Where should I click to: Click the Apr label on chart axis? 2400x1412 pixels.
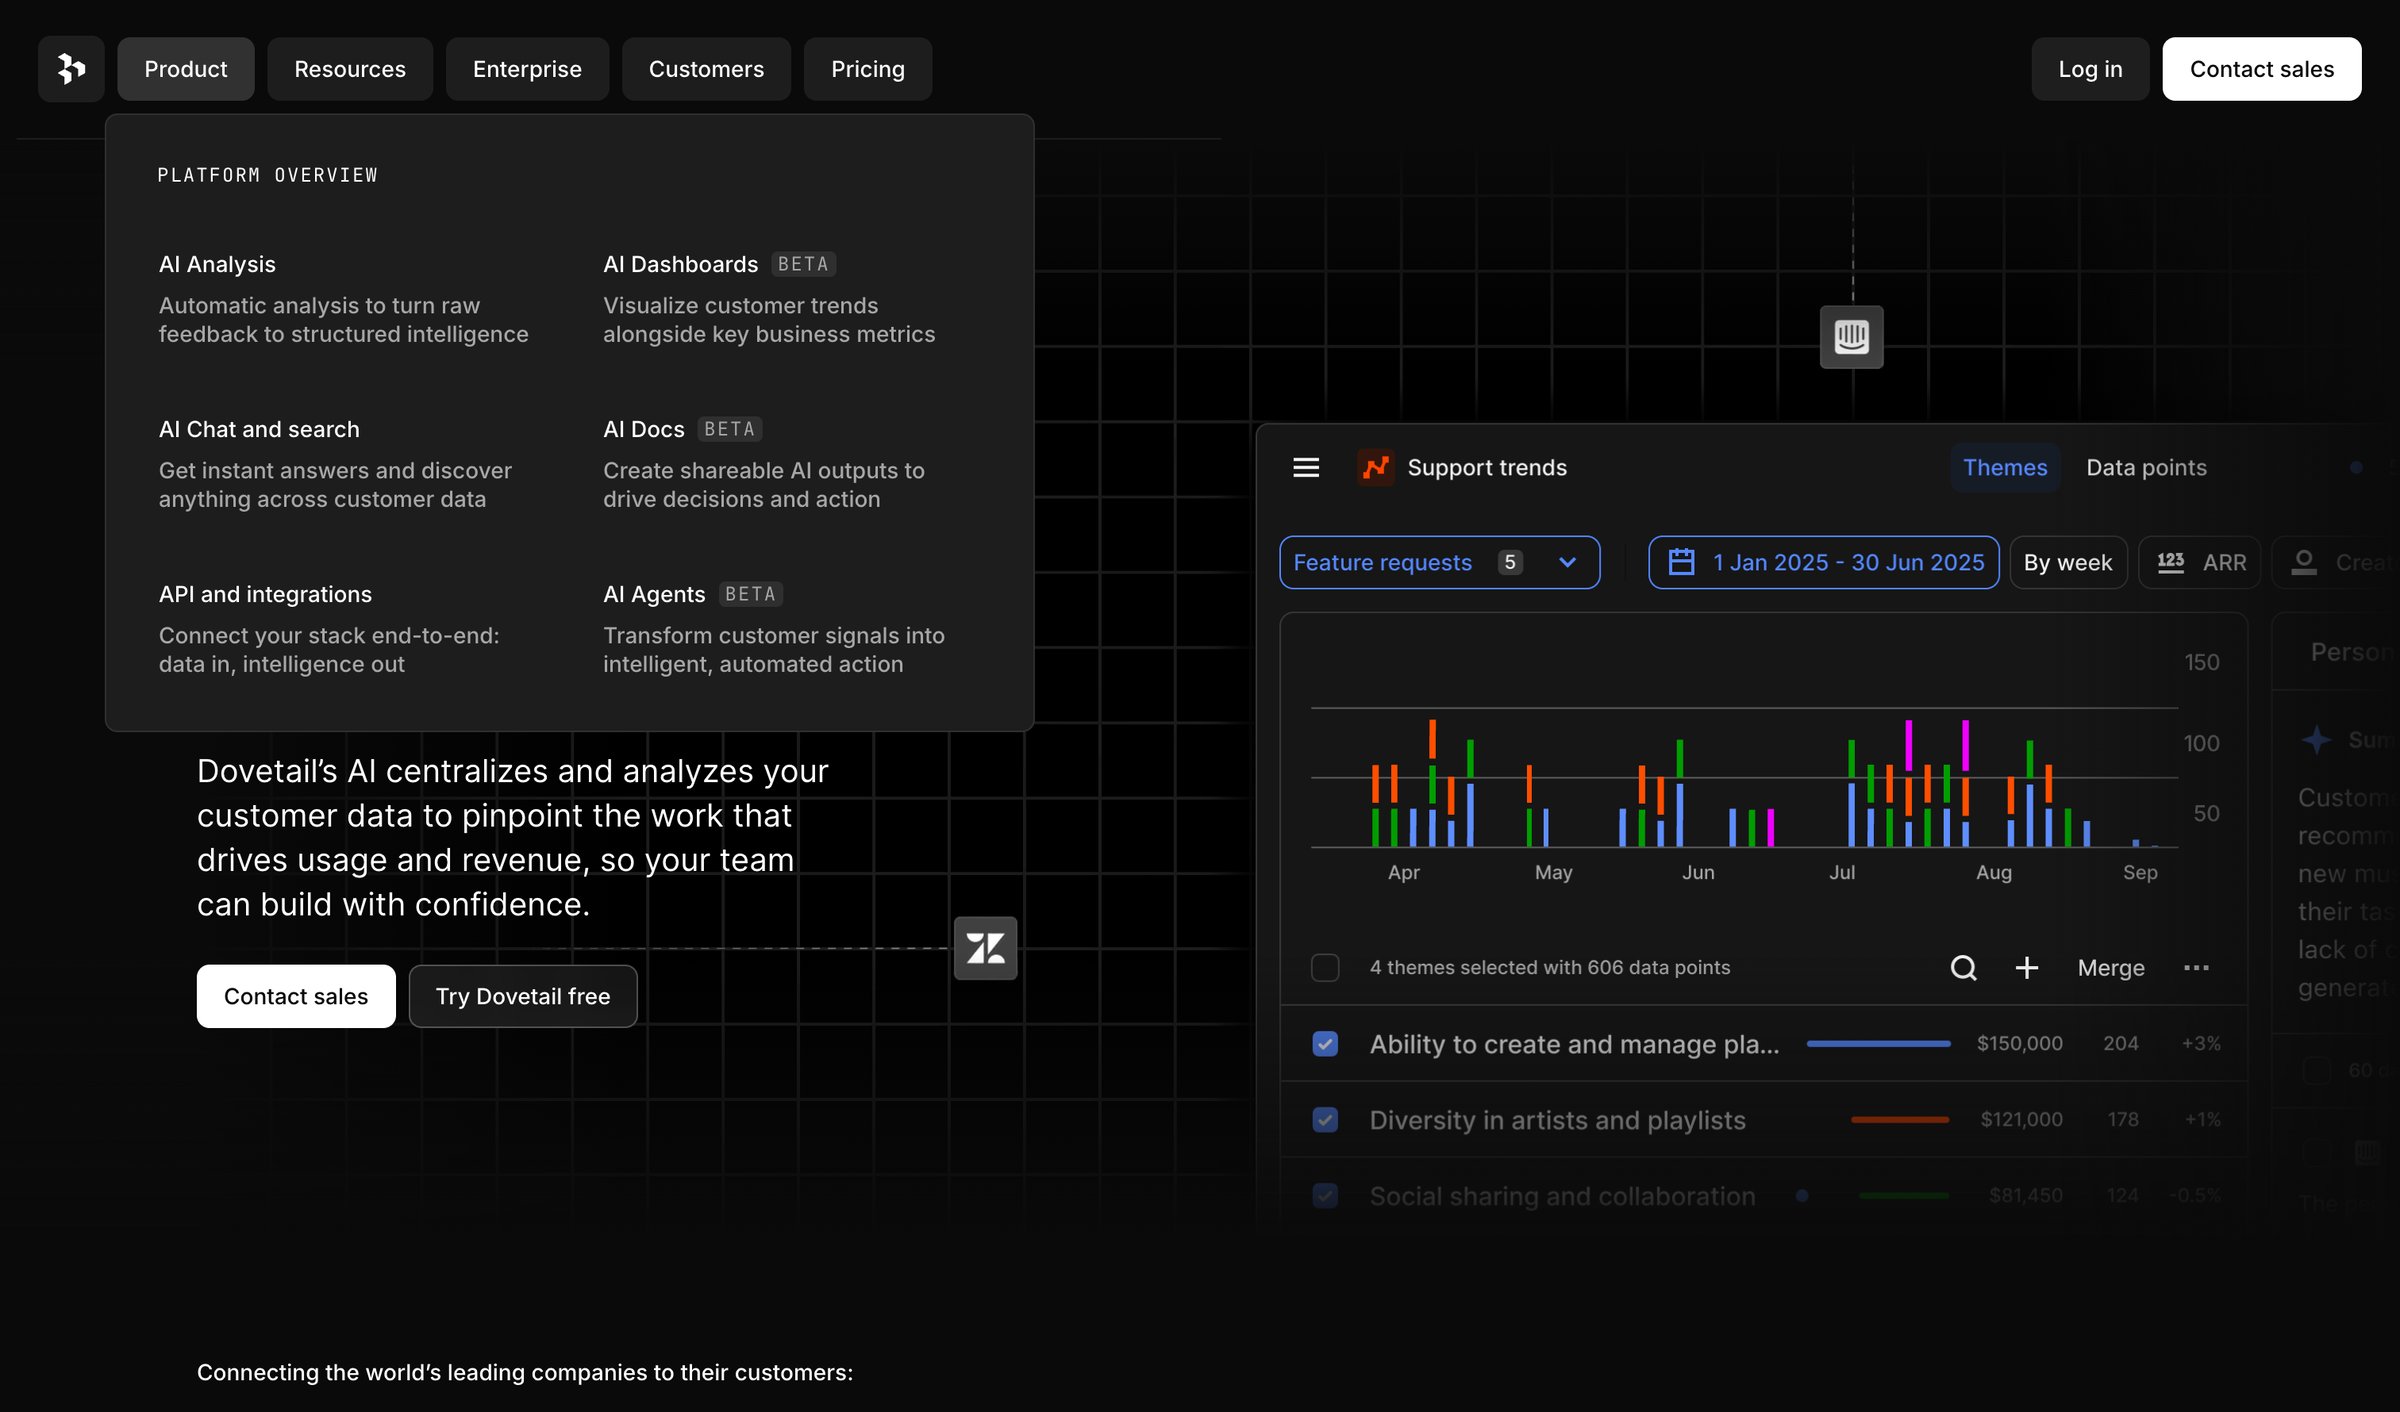point(1403,872)
